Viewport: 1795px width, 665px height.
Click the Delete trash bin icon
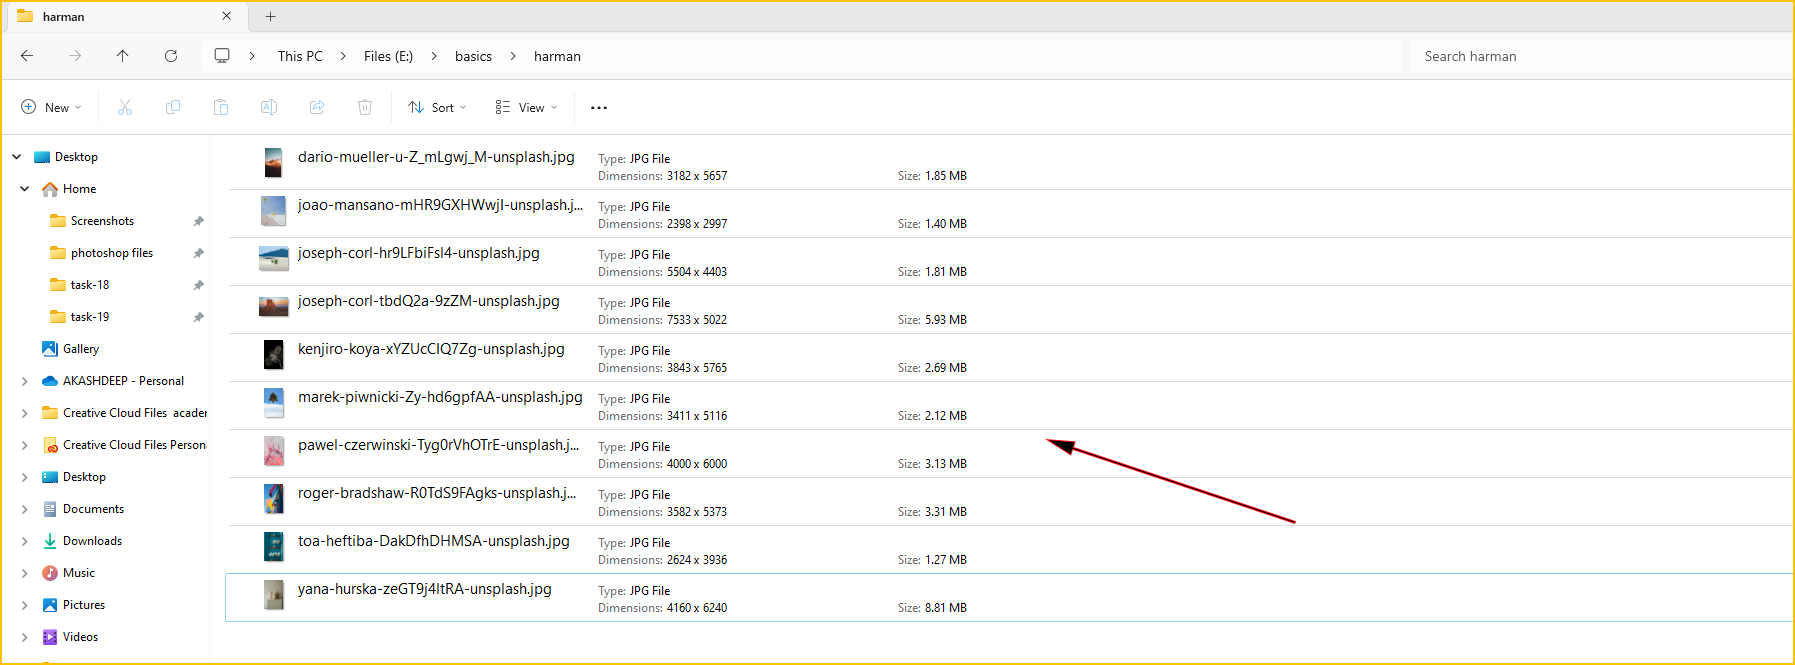click(x=365, y=107)
